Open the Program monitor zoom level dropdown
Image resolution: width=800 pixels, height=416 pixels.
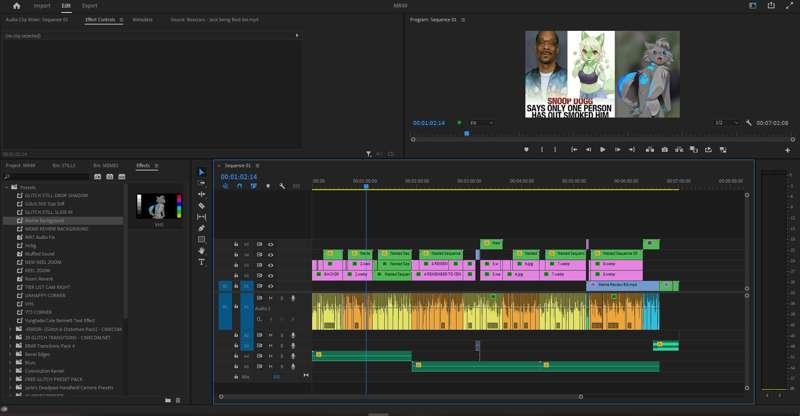[x=482, y=123]
